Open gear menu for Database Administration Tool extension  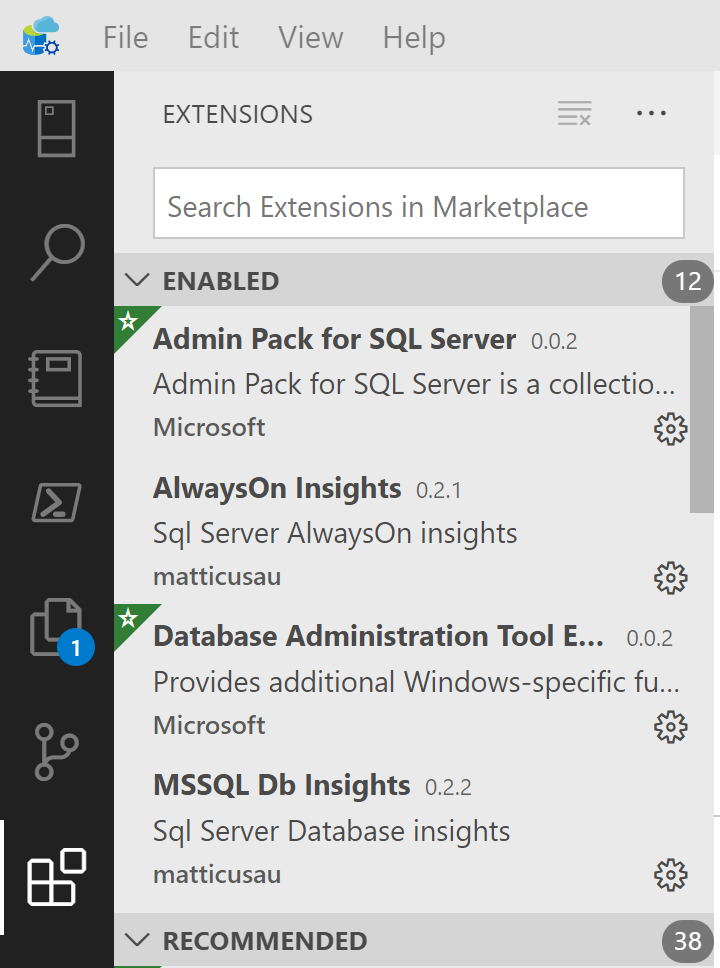(x=670, y=727)
